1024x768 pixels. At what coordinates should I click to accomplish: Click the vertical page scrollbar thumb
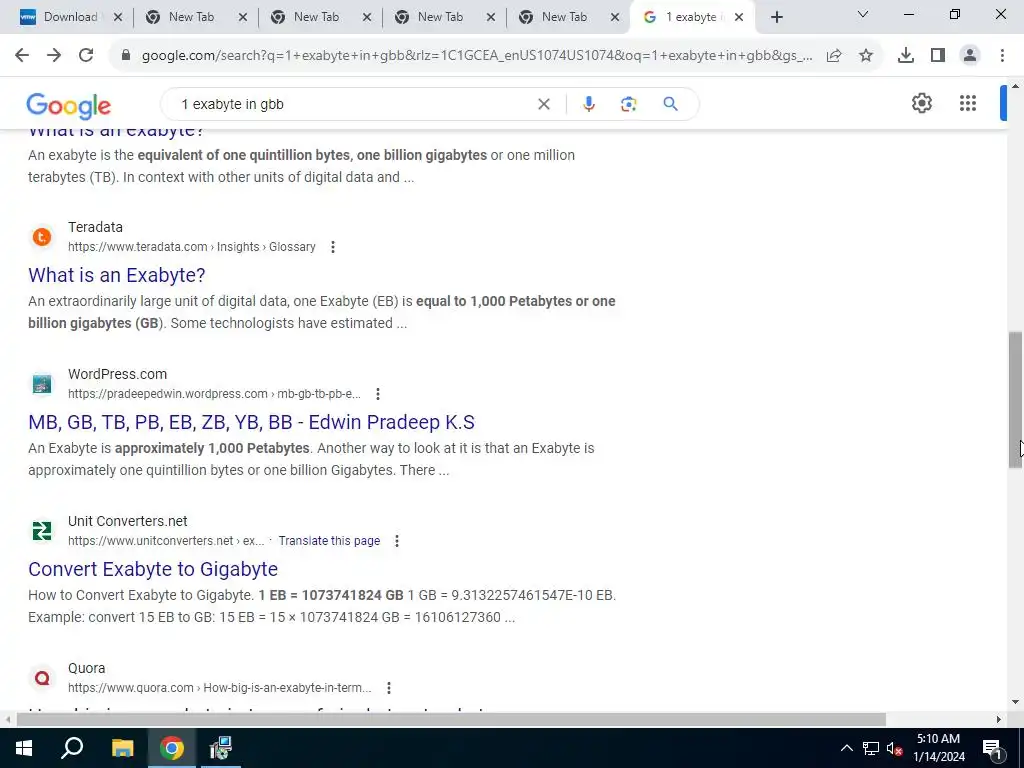(x=1015, y=400)
